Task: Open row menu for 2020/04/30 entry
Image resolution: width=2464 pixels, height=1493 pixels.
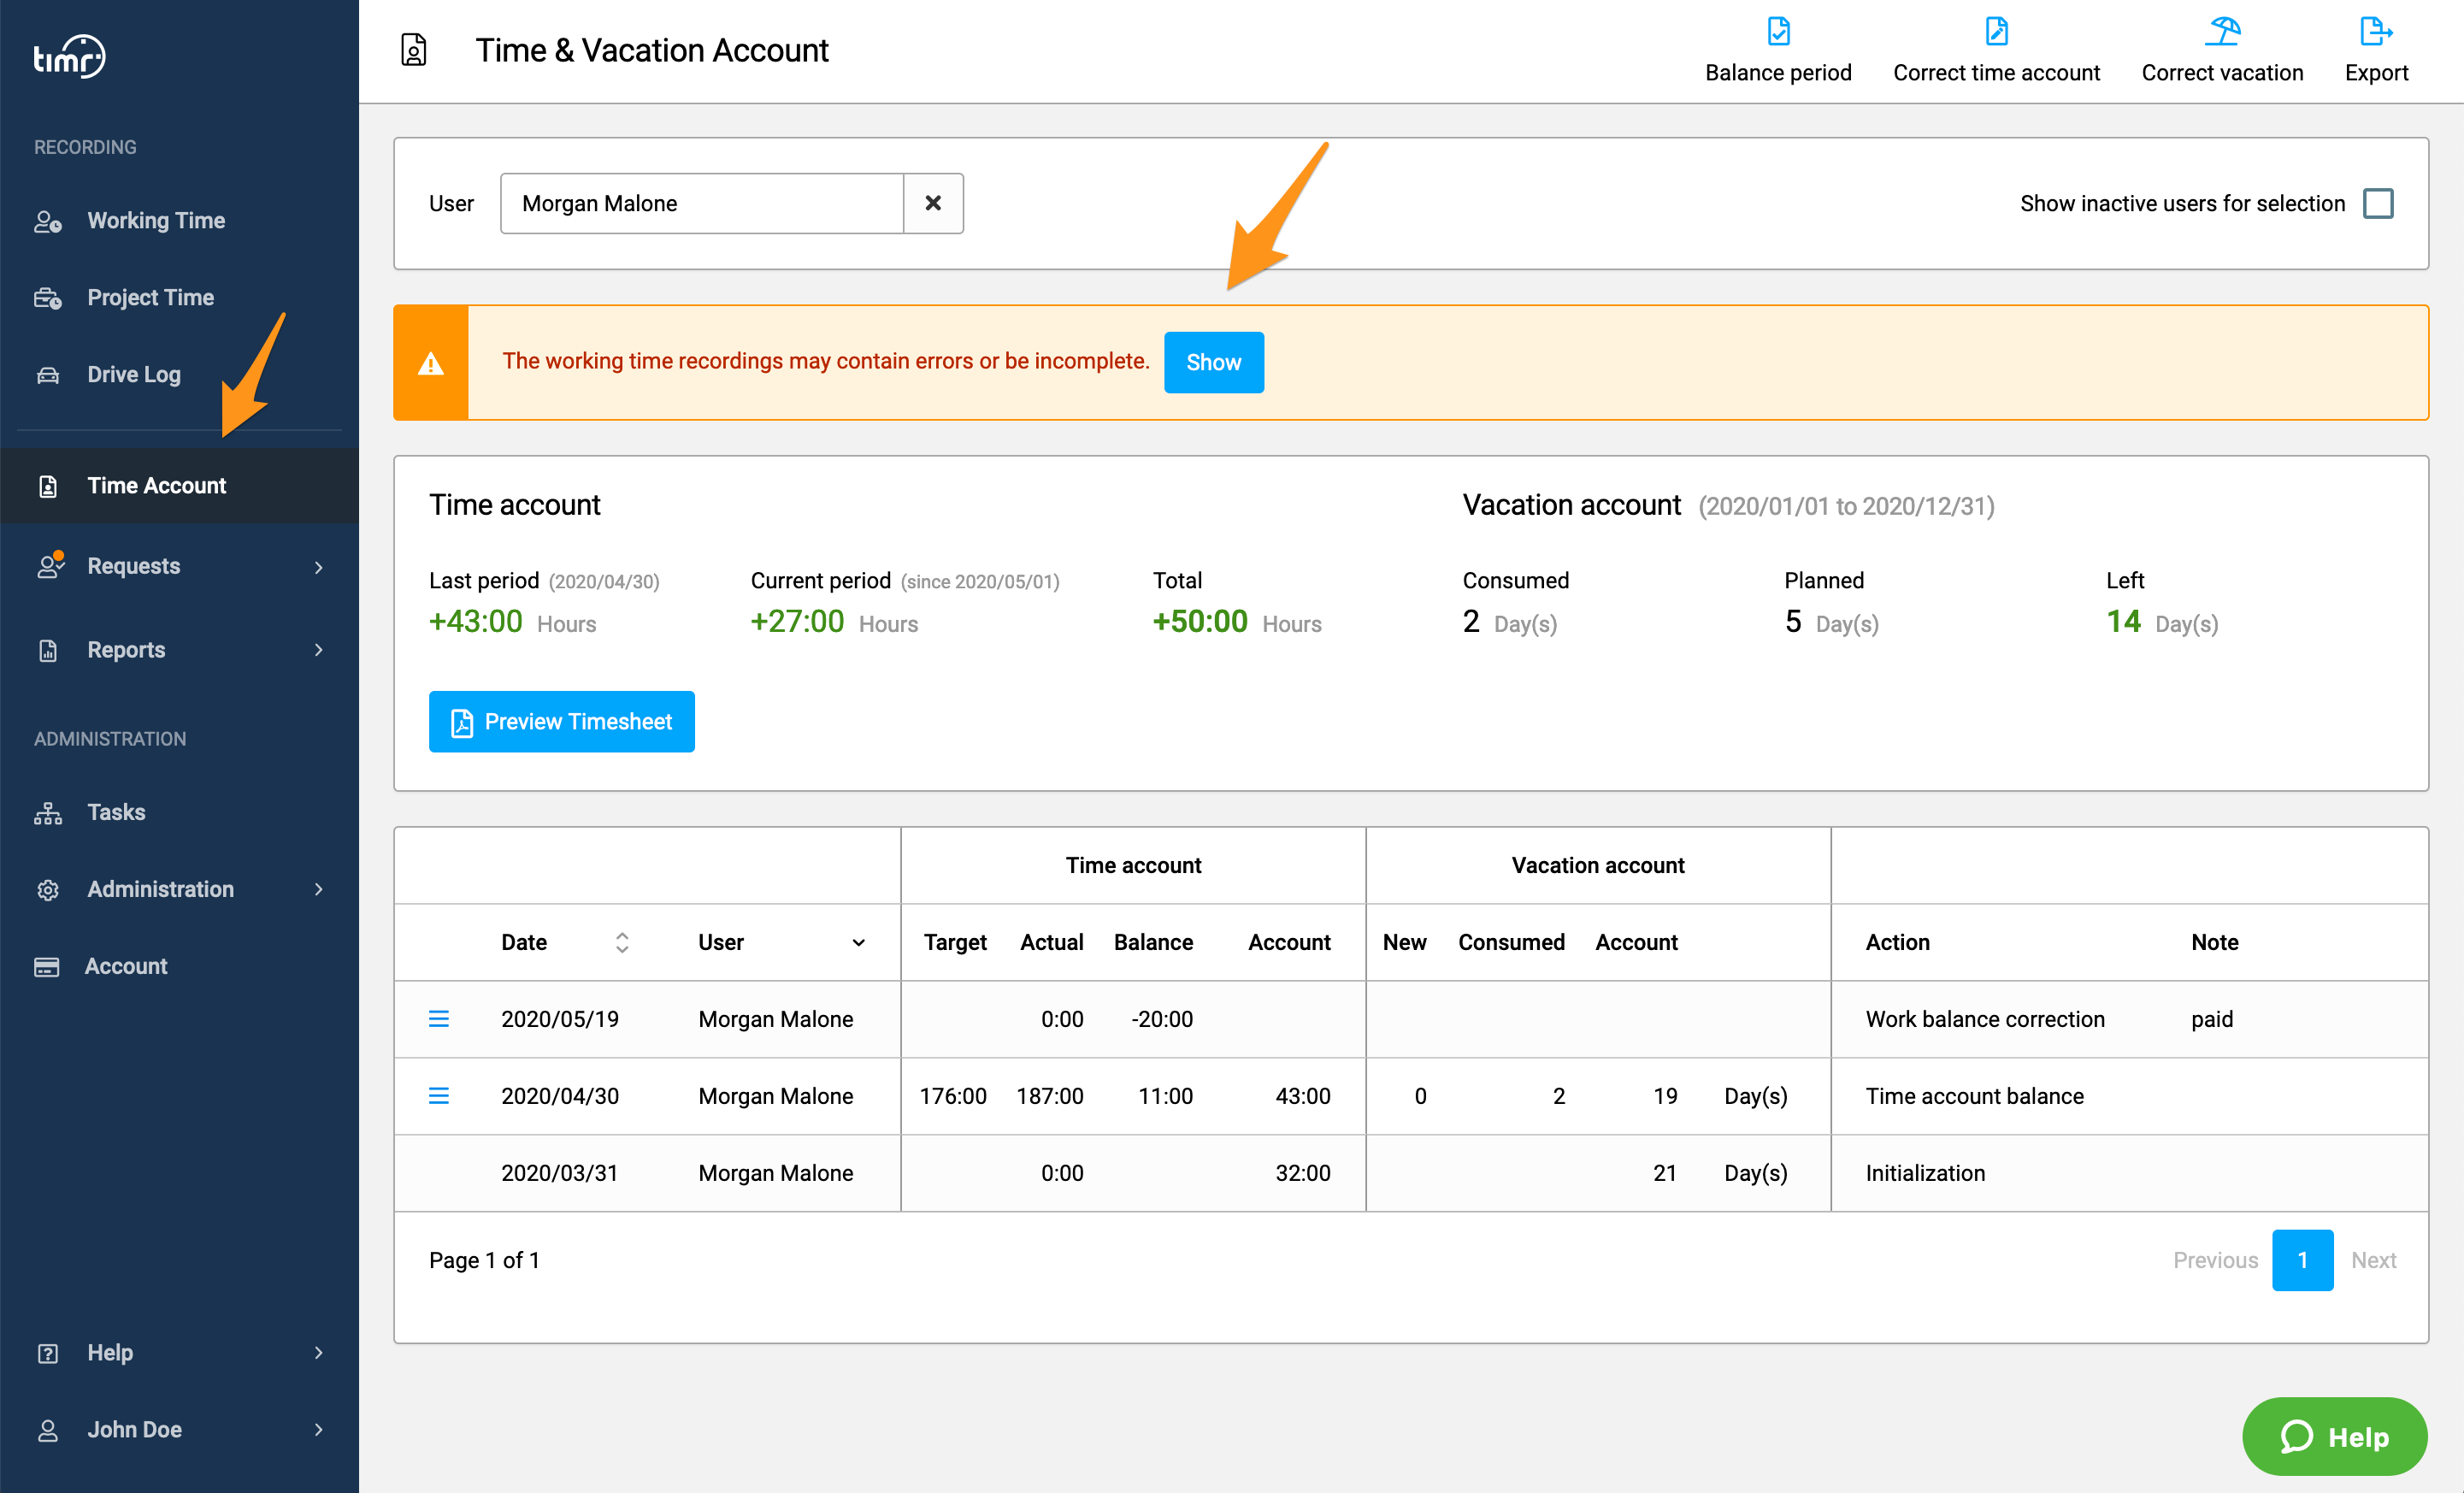Action: click(439, 1096)
